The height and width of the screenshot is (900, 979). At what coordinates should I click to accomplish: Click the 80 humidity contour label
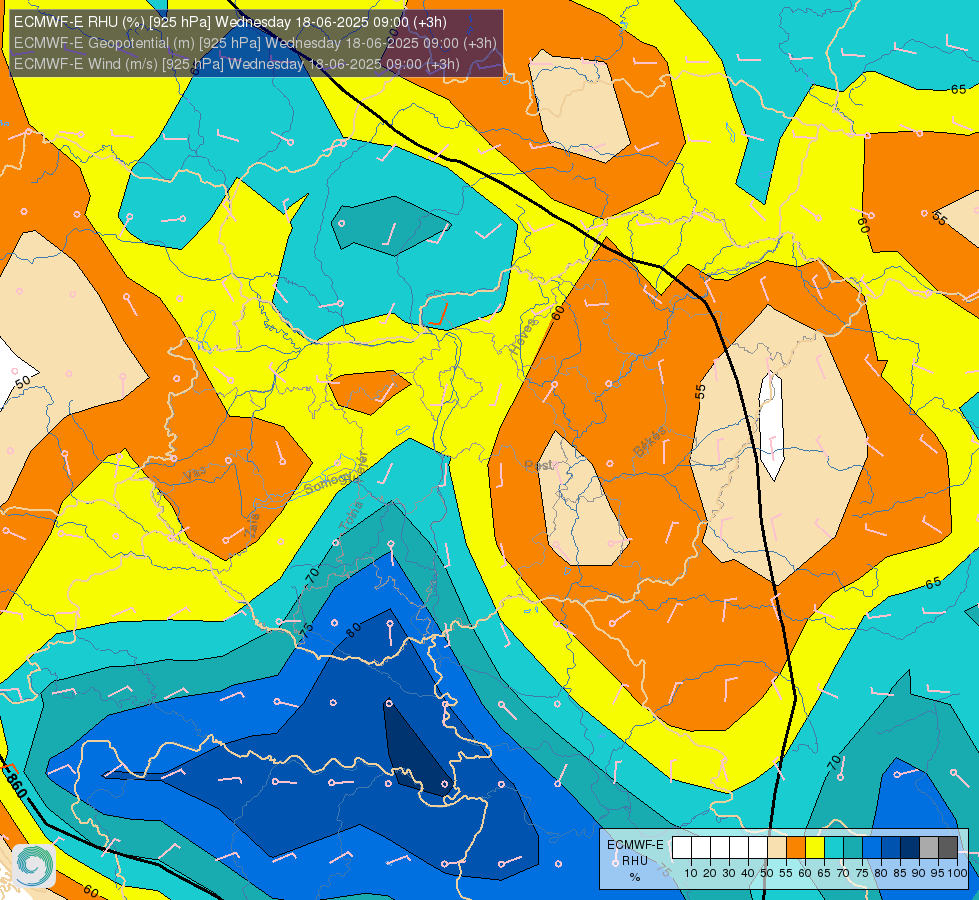point(353,630)
